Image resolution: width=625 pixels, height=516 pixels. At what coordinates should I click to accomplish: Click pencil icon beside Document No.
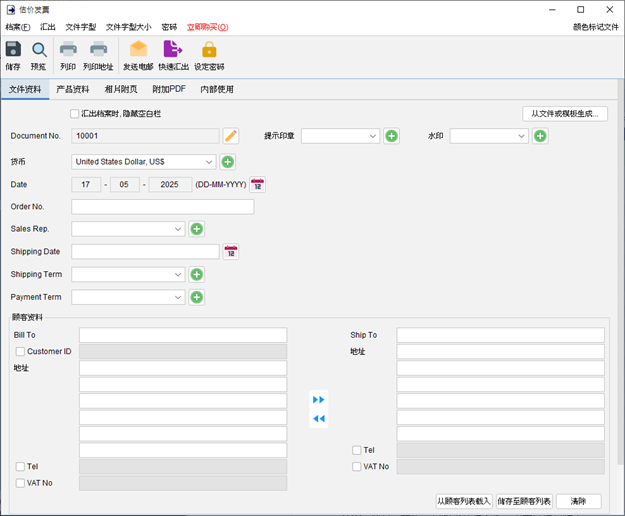(x=231, y=136)
